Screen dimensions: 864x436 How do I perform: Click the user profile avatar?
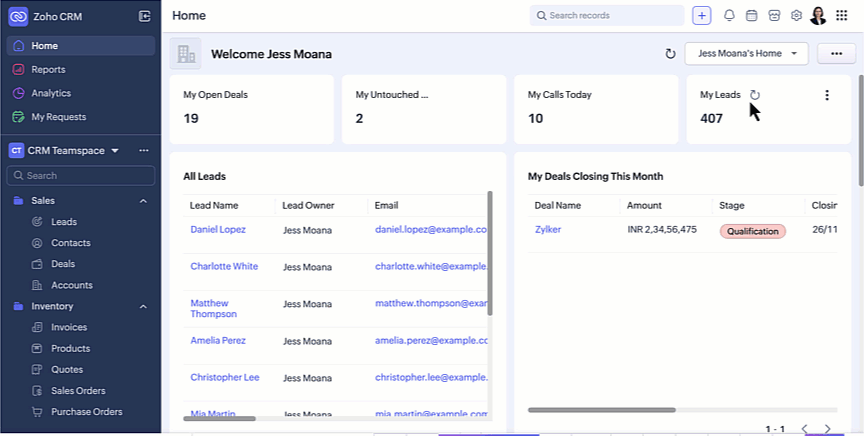pos(818,16)
